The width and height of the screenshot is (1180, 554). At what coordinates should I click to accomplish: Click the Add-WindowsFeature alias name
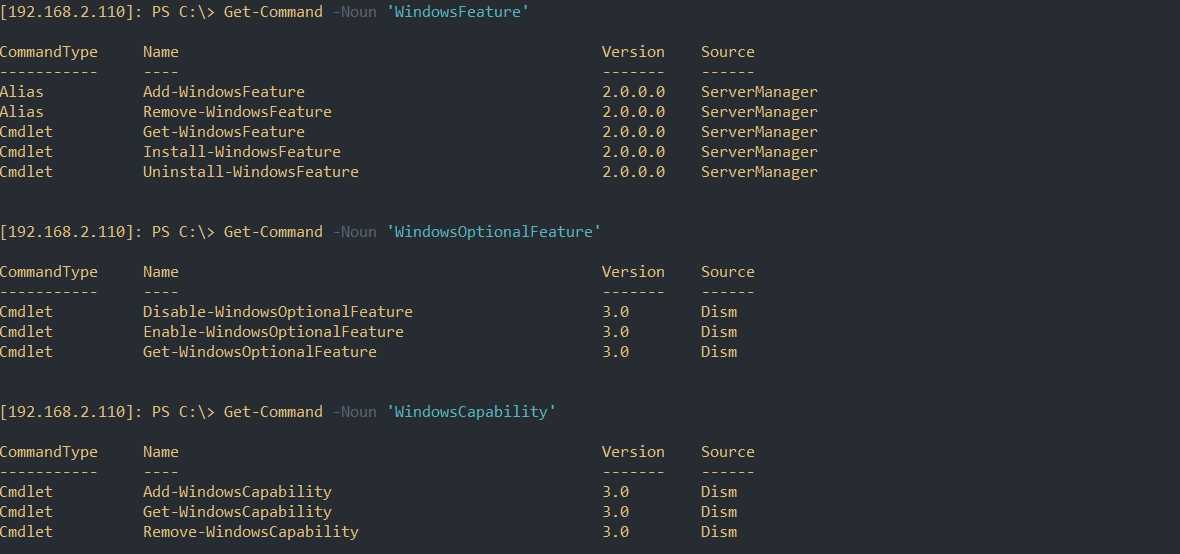[223, 92]
